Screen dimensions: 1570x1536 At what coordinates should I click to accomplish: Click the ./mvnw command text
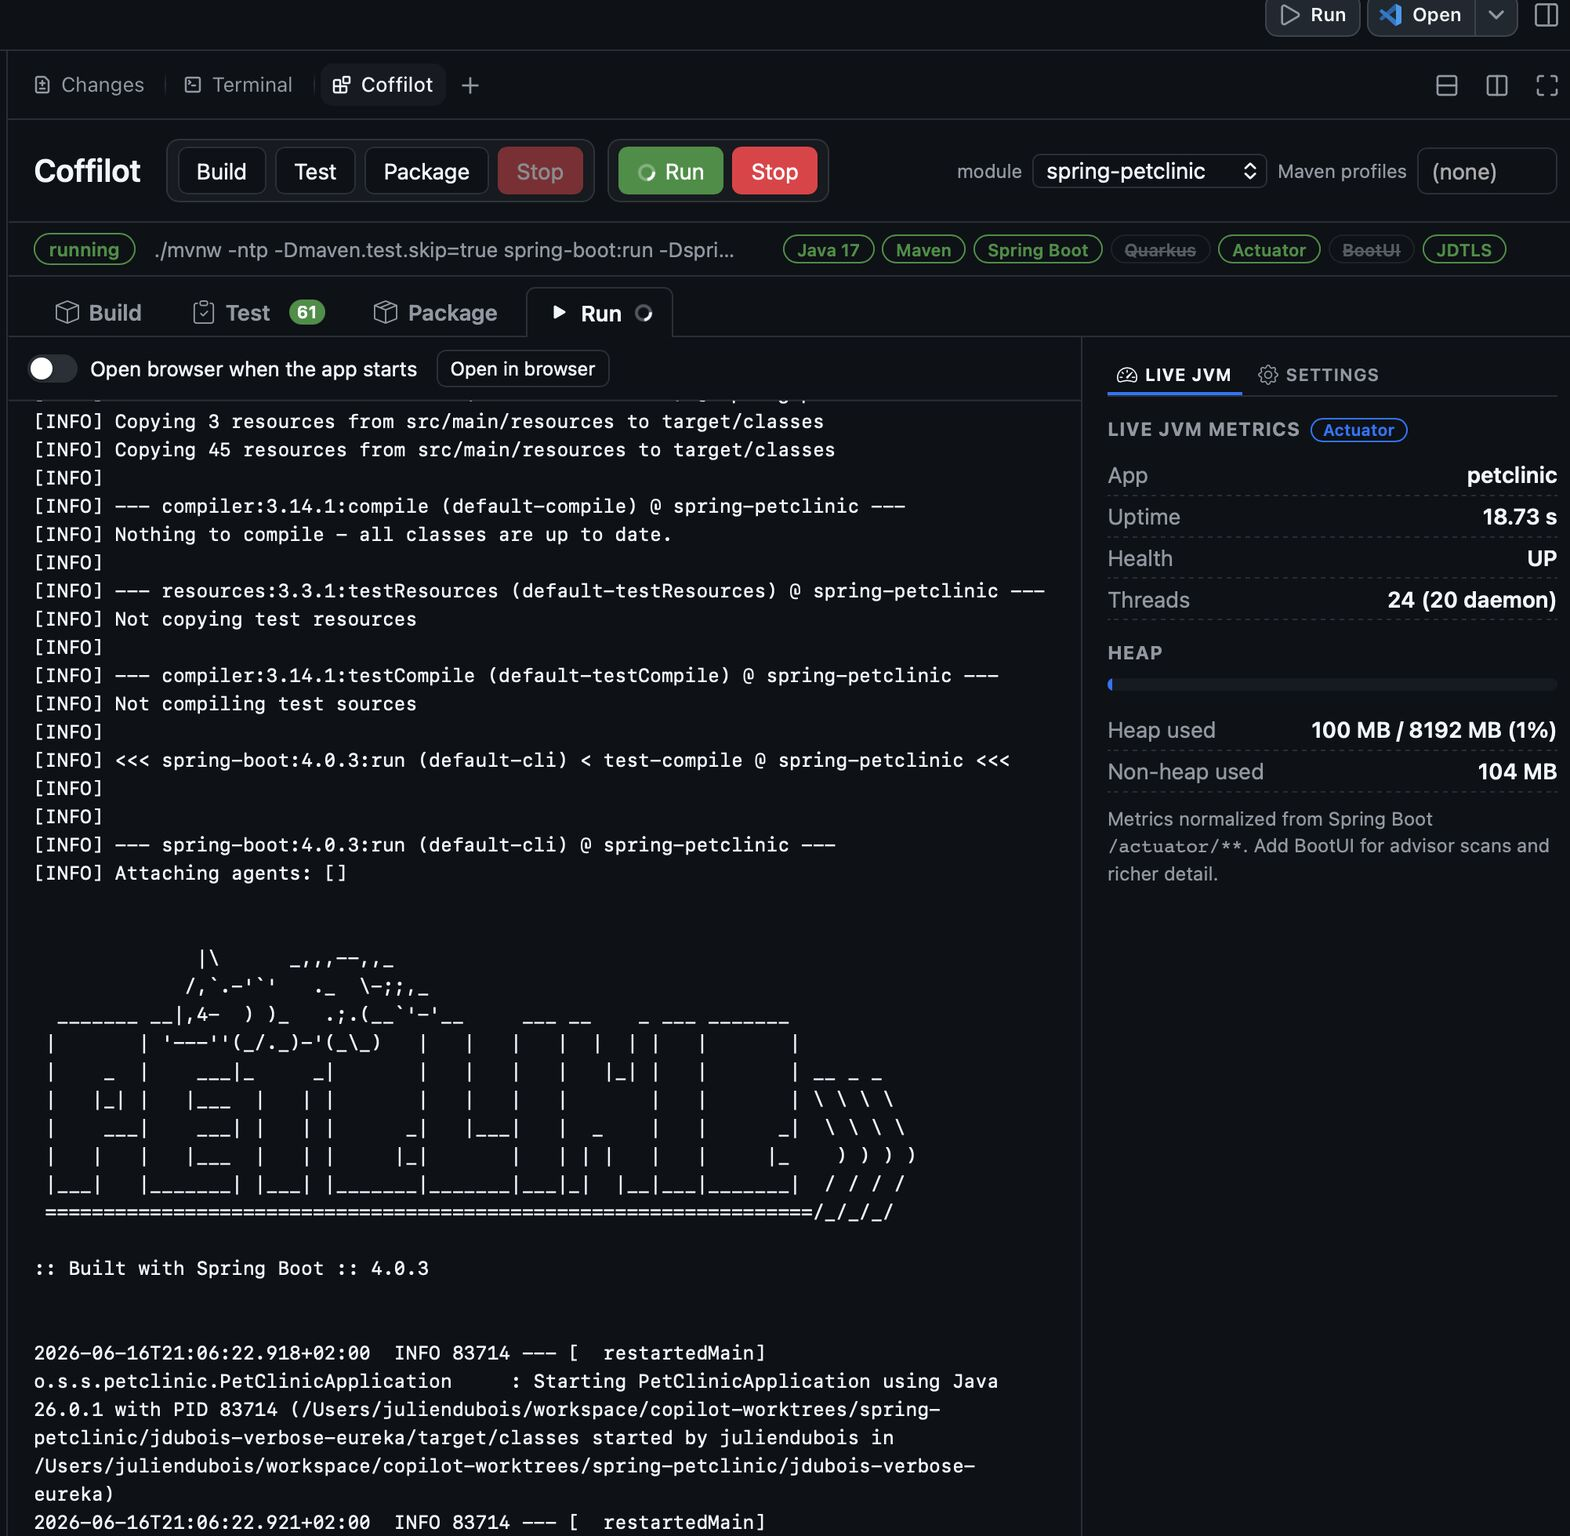(x=445, y=250)
